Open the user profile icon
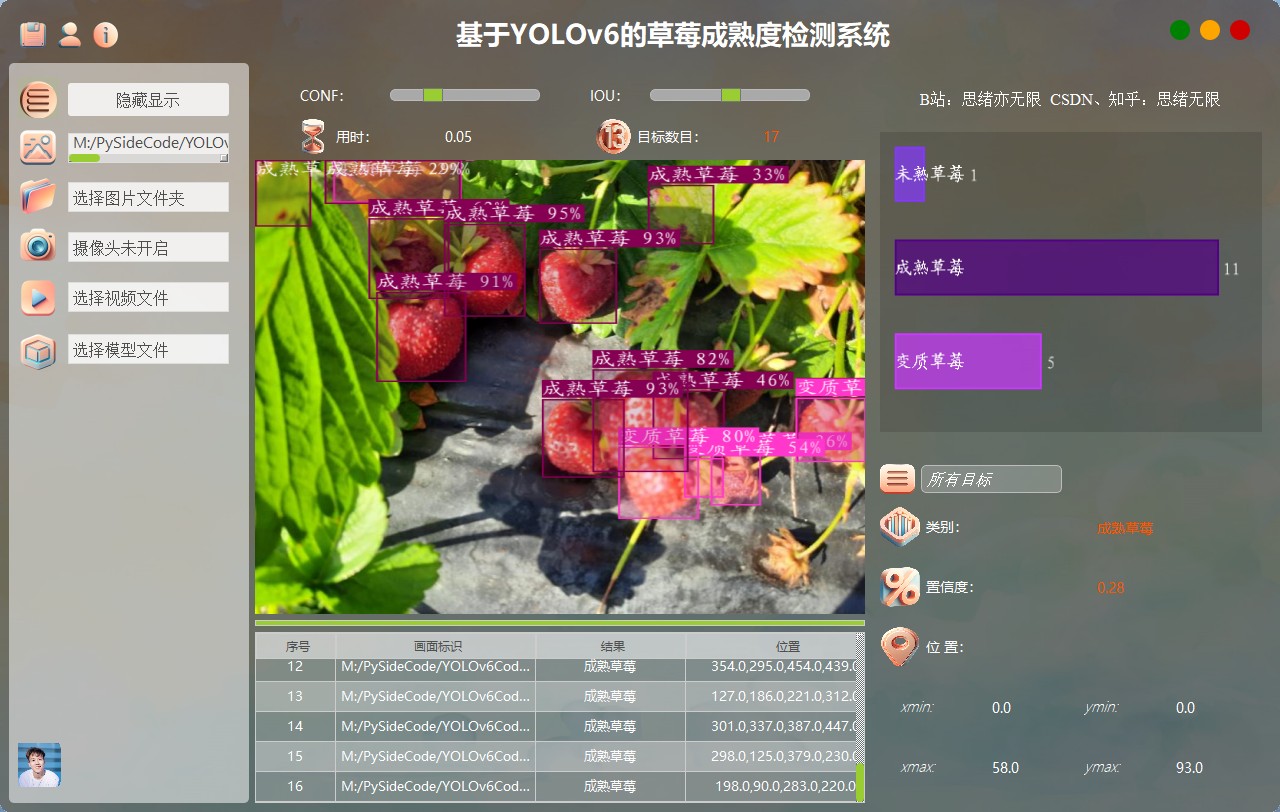The image size is (1280, 812). point(69,34)
